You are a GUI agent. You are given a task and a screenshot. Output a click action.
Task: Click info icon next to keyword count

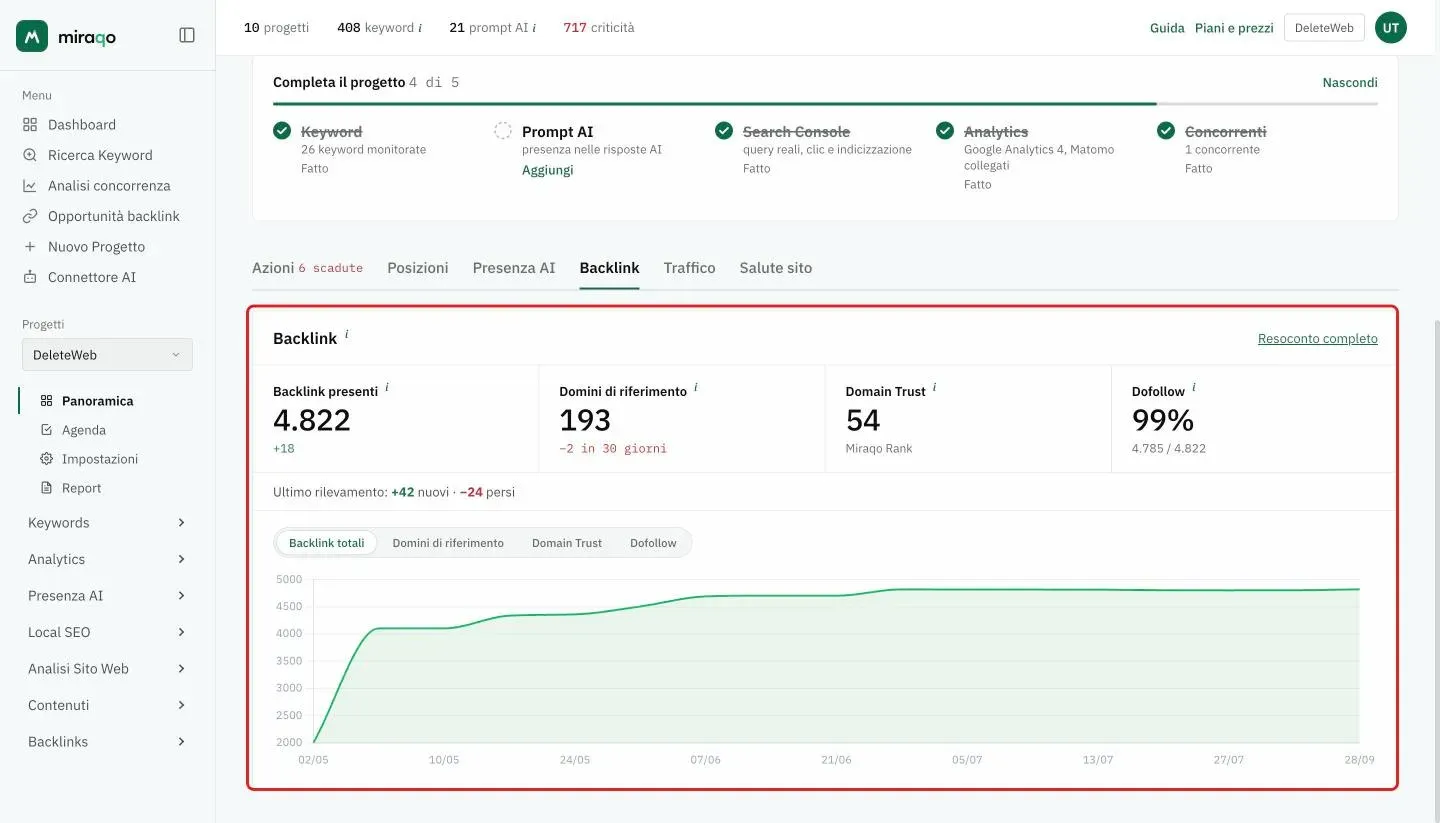pyautogui.click(x=420, y=28)
